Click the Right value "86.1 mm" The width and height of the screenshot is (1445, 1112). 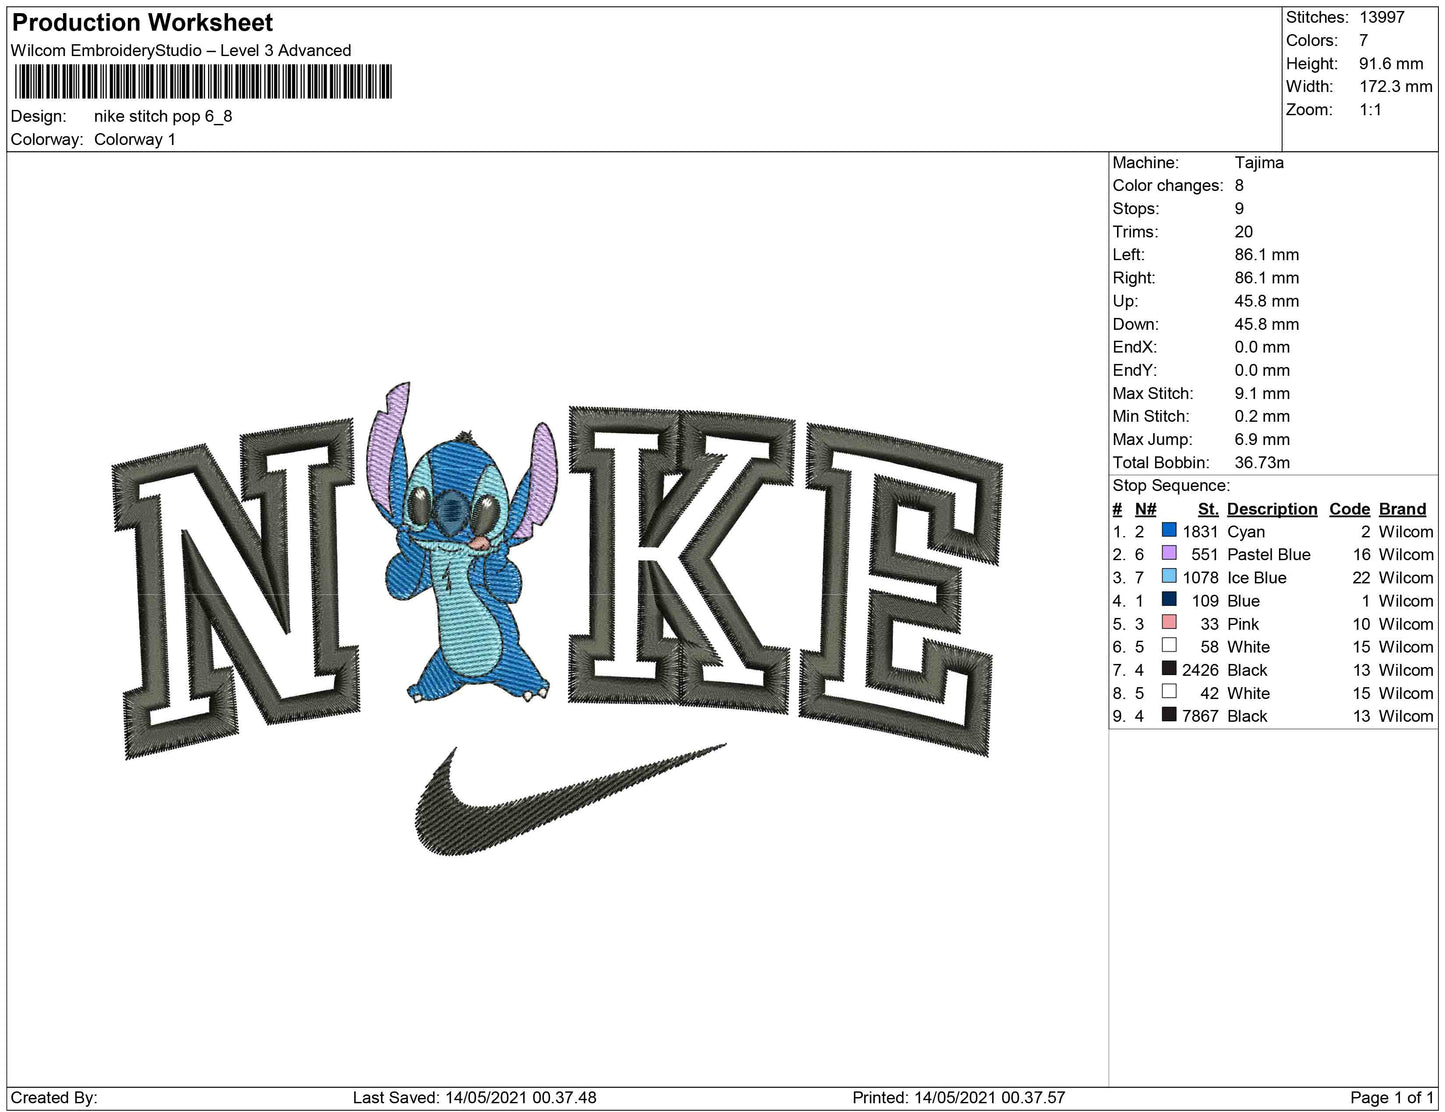coord(1267,277)
